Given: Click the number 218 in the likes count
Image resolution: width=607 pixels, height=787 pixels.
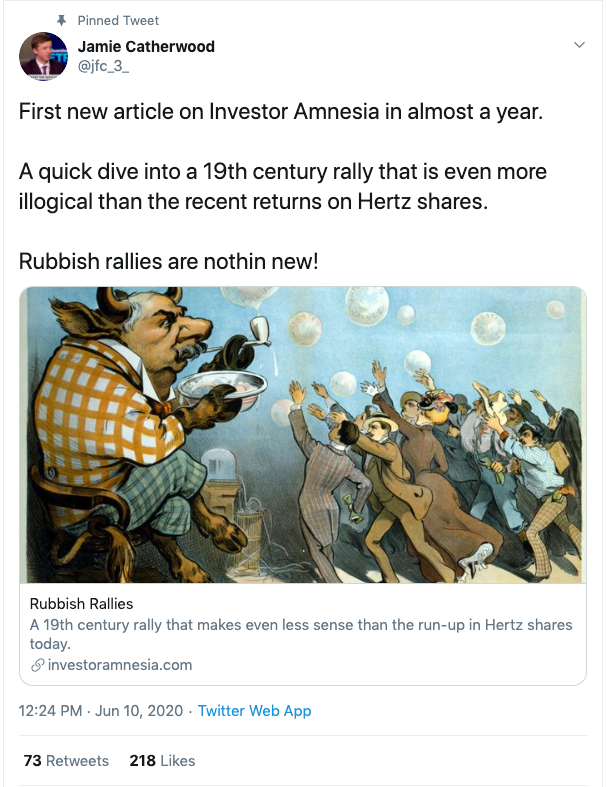Looking at the screenshot, I should coord(143,761).
